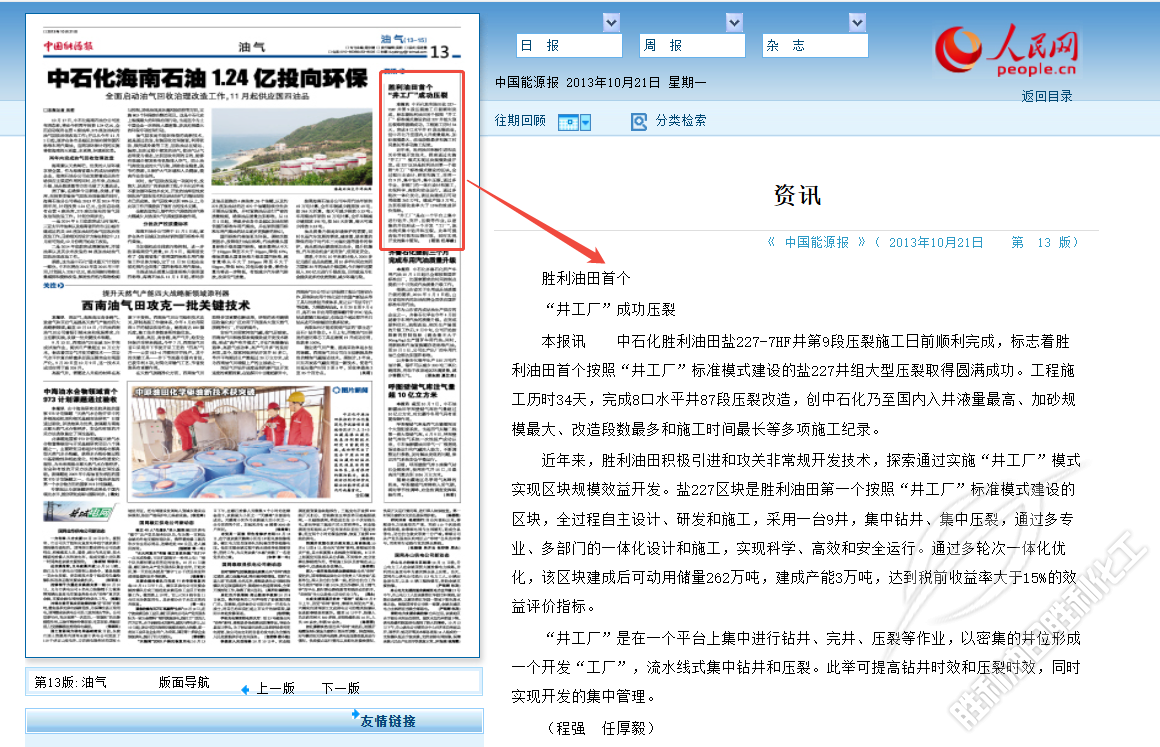Click the blue arrow icon beside 上一版
Image resolution: width=1160 pixels, height=747 pixels.
[x=246, y=690]
